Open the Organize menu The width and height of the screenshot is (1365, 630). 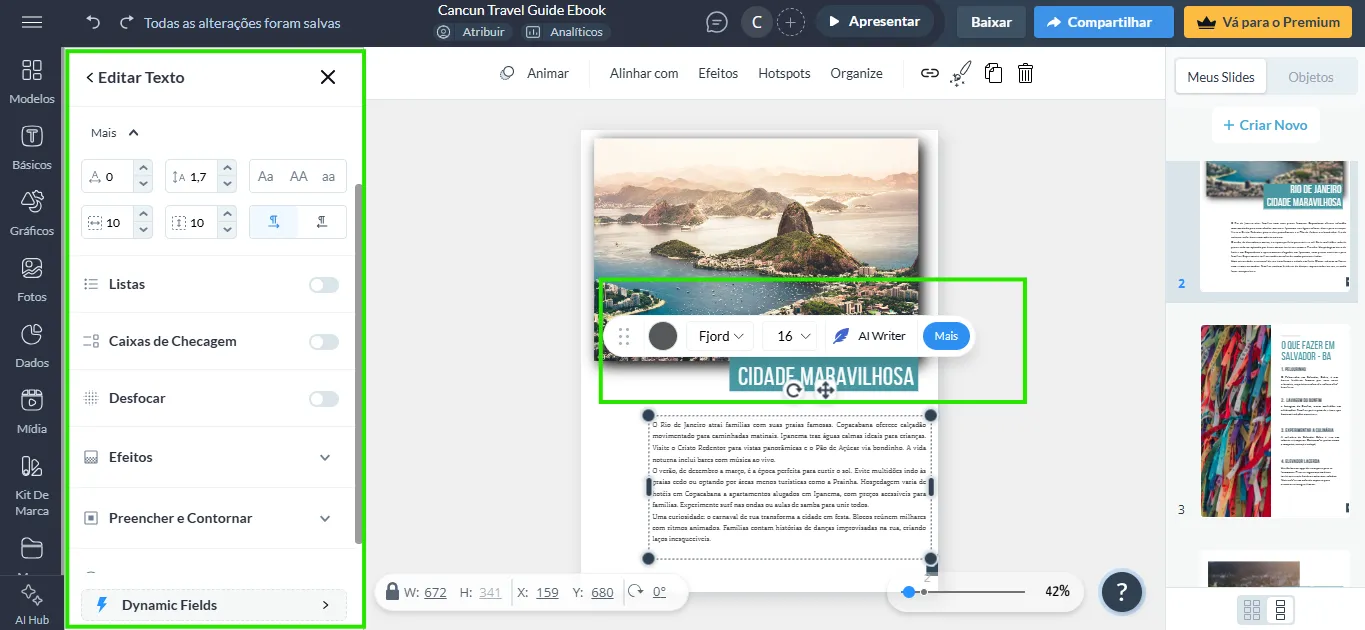tap(856, 73)
